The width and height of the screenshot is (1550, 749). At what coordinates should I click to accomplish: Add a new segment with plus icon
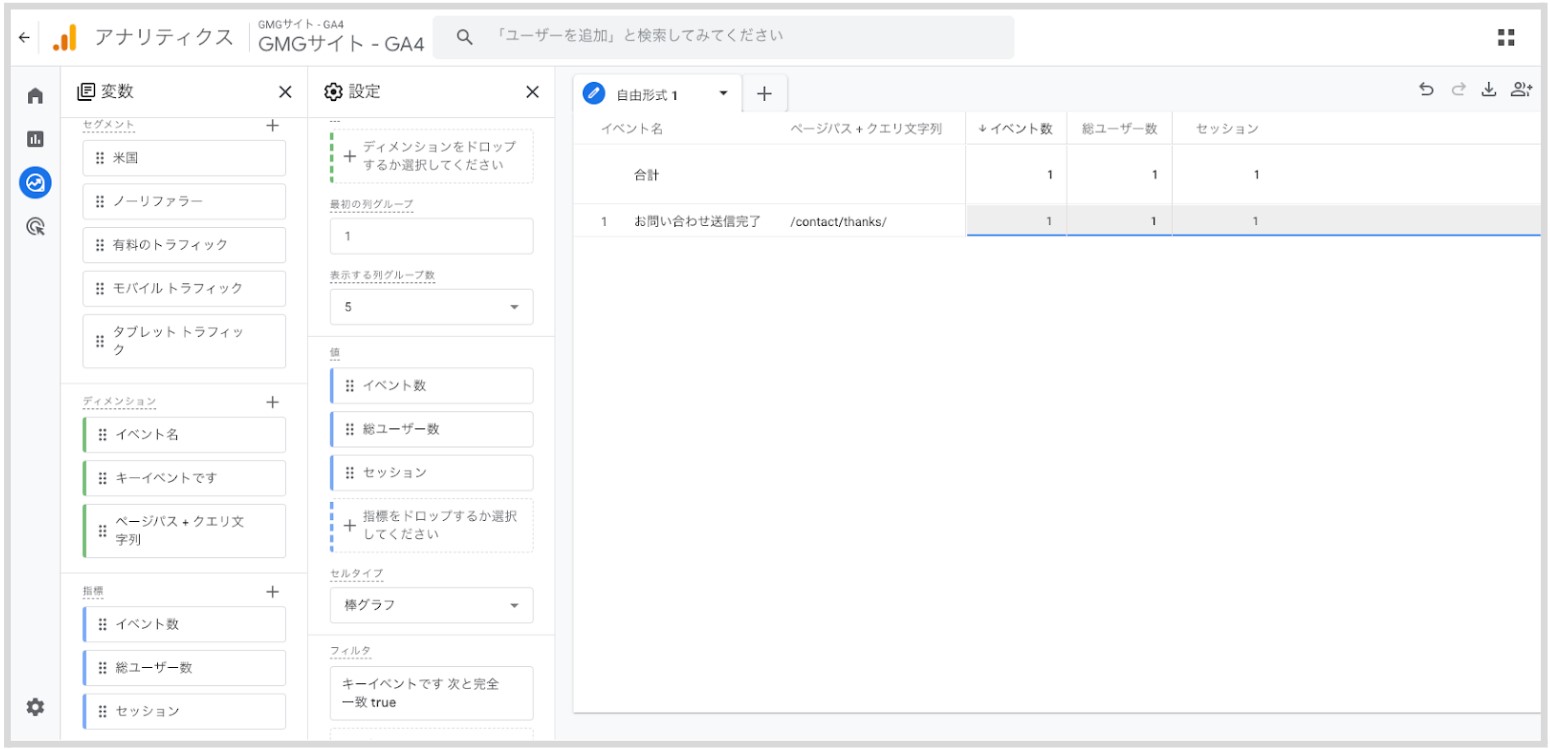tap(272, 125)
